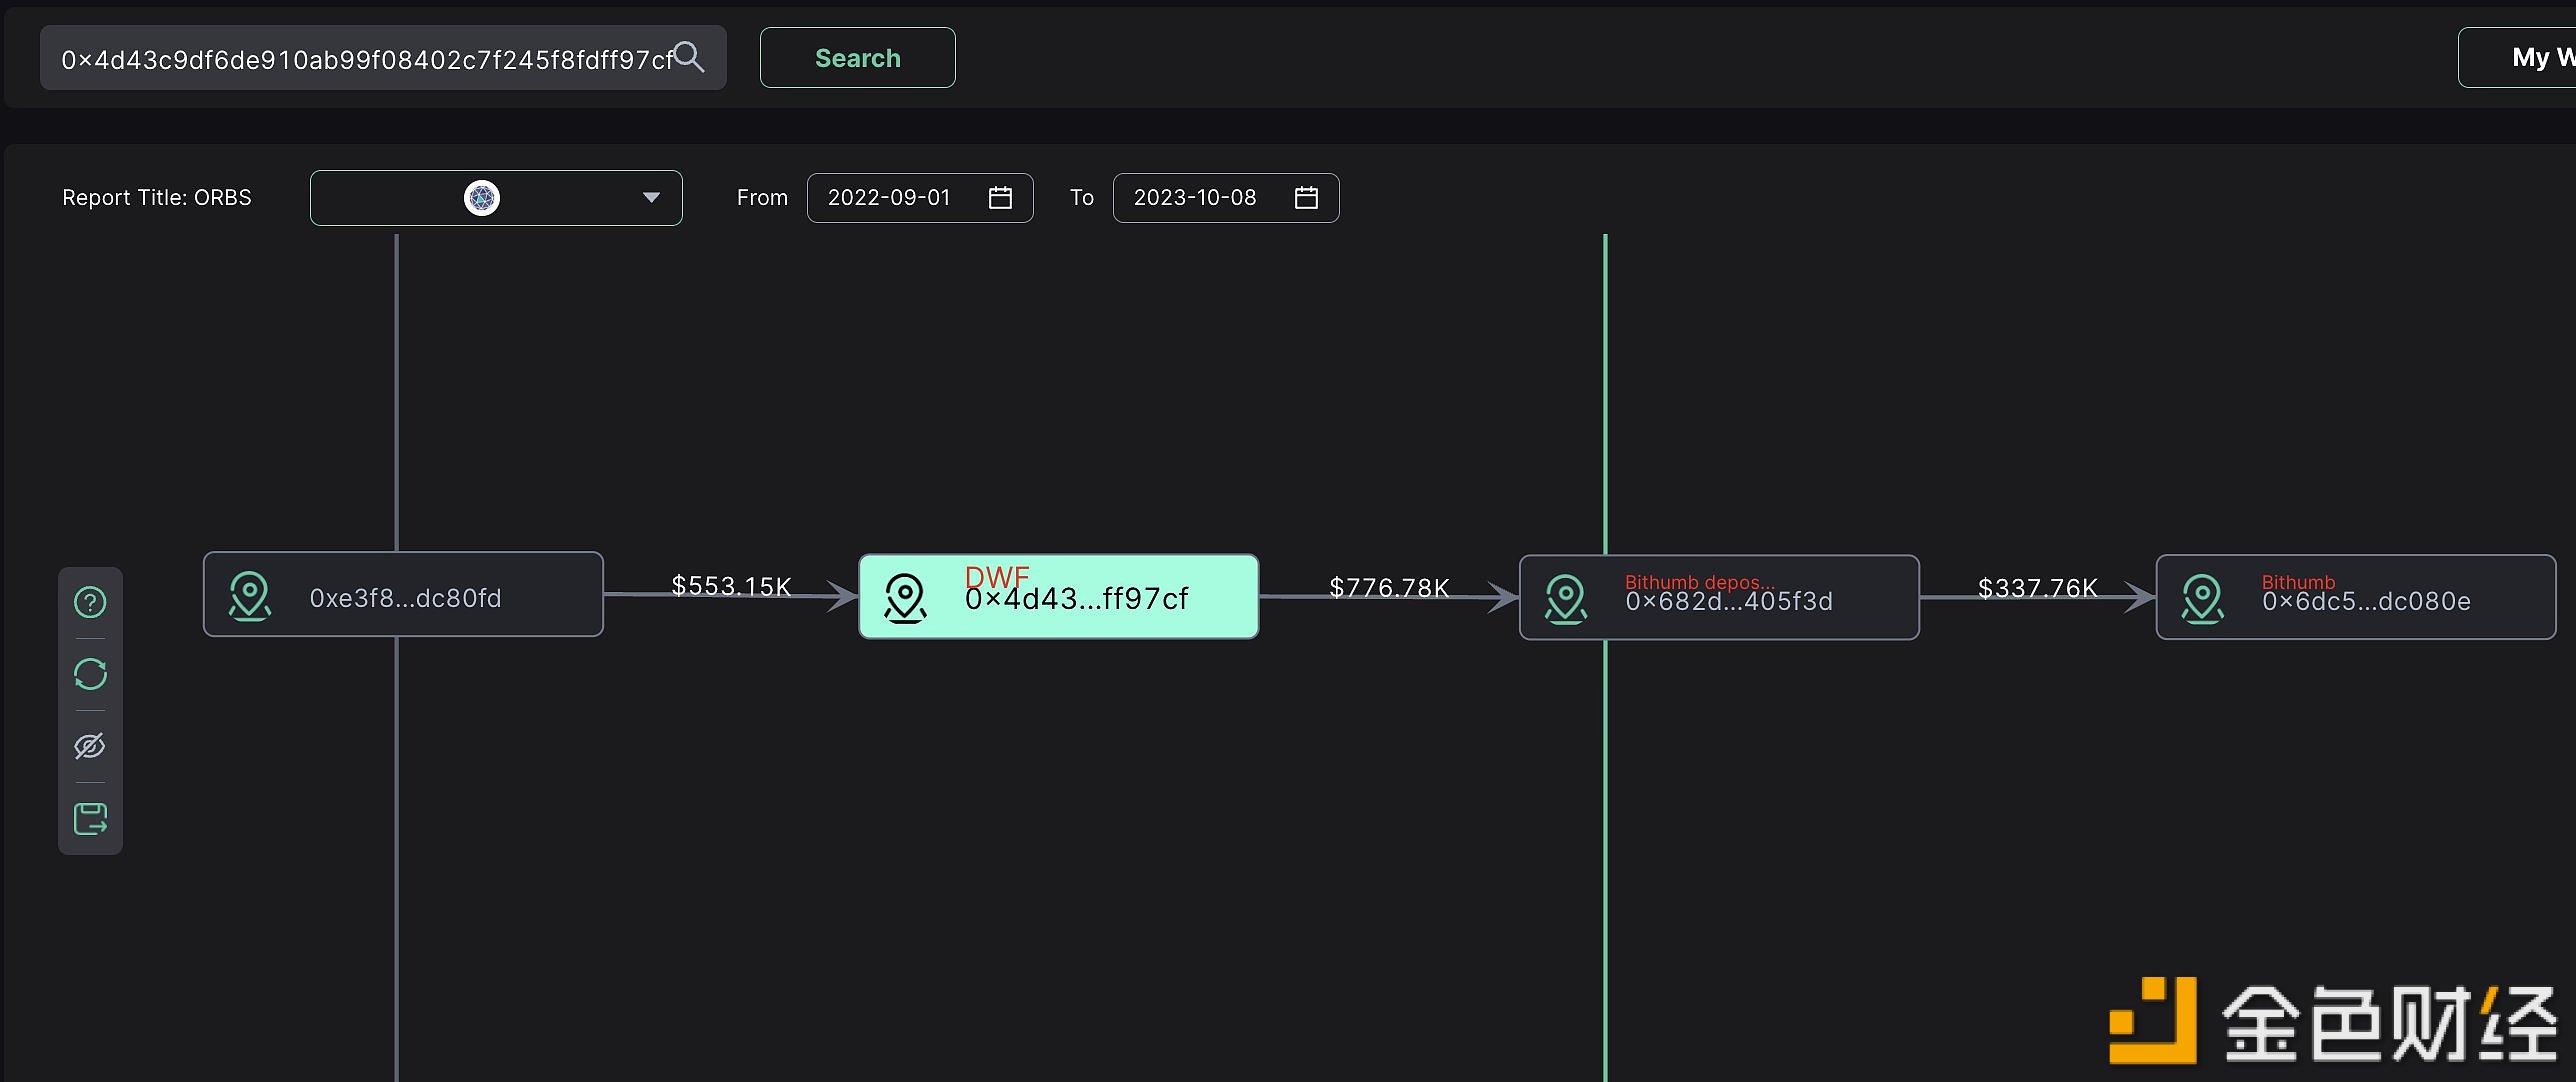Select the Bithumb deposit 0x682d...405f3d node

pyautogui.click(x=1719, y=597)
